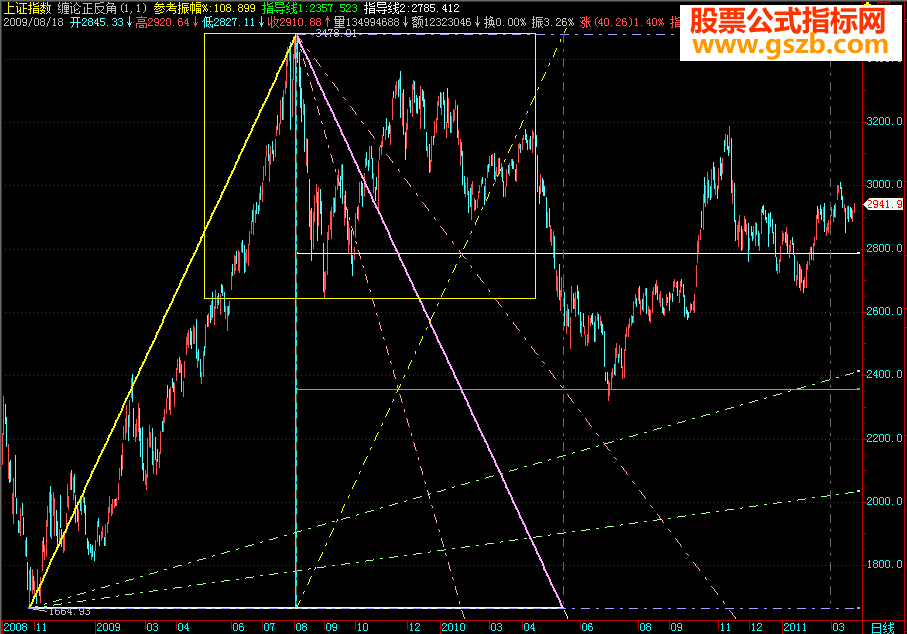Click the 2009 year label on time axis
Image resolution: width=907 pixels, height=634 pixels.
(108, 627)
